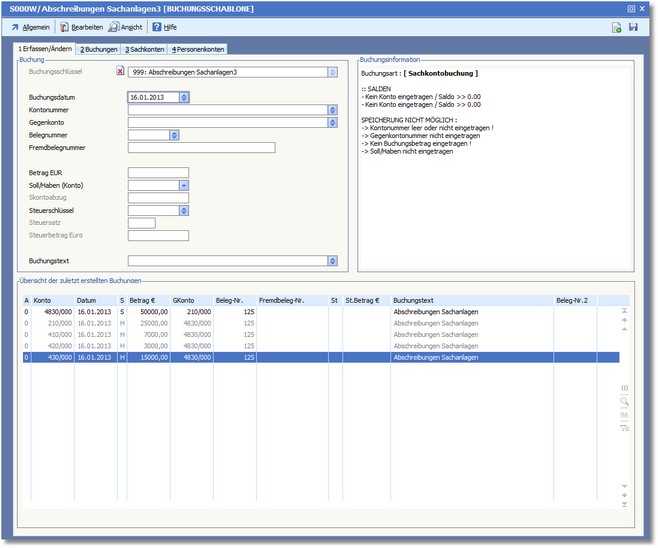The width and height of the screenshot is (658, 548).
Task: Click the new document icon in toolbar
Action: [617, 27]
